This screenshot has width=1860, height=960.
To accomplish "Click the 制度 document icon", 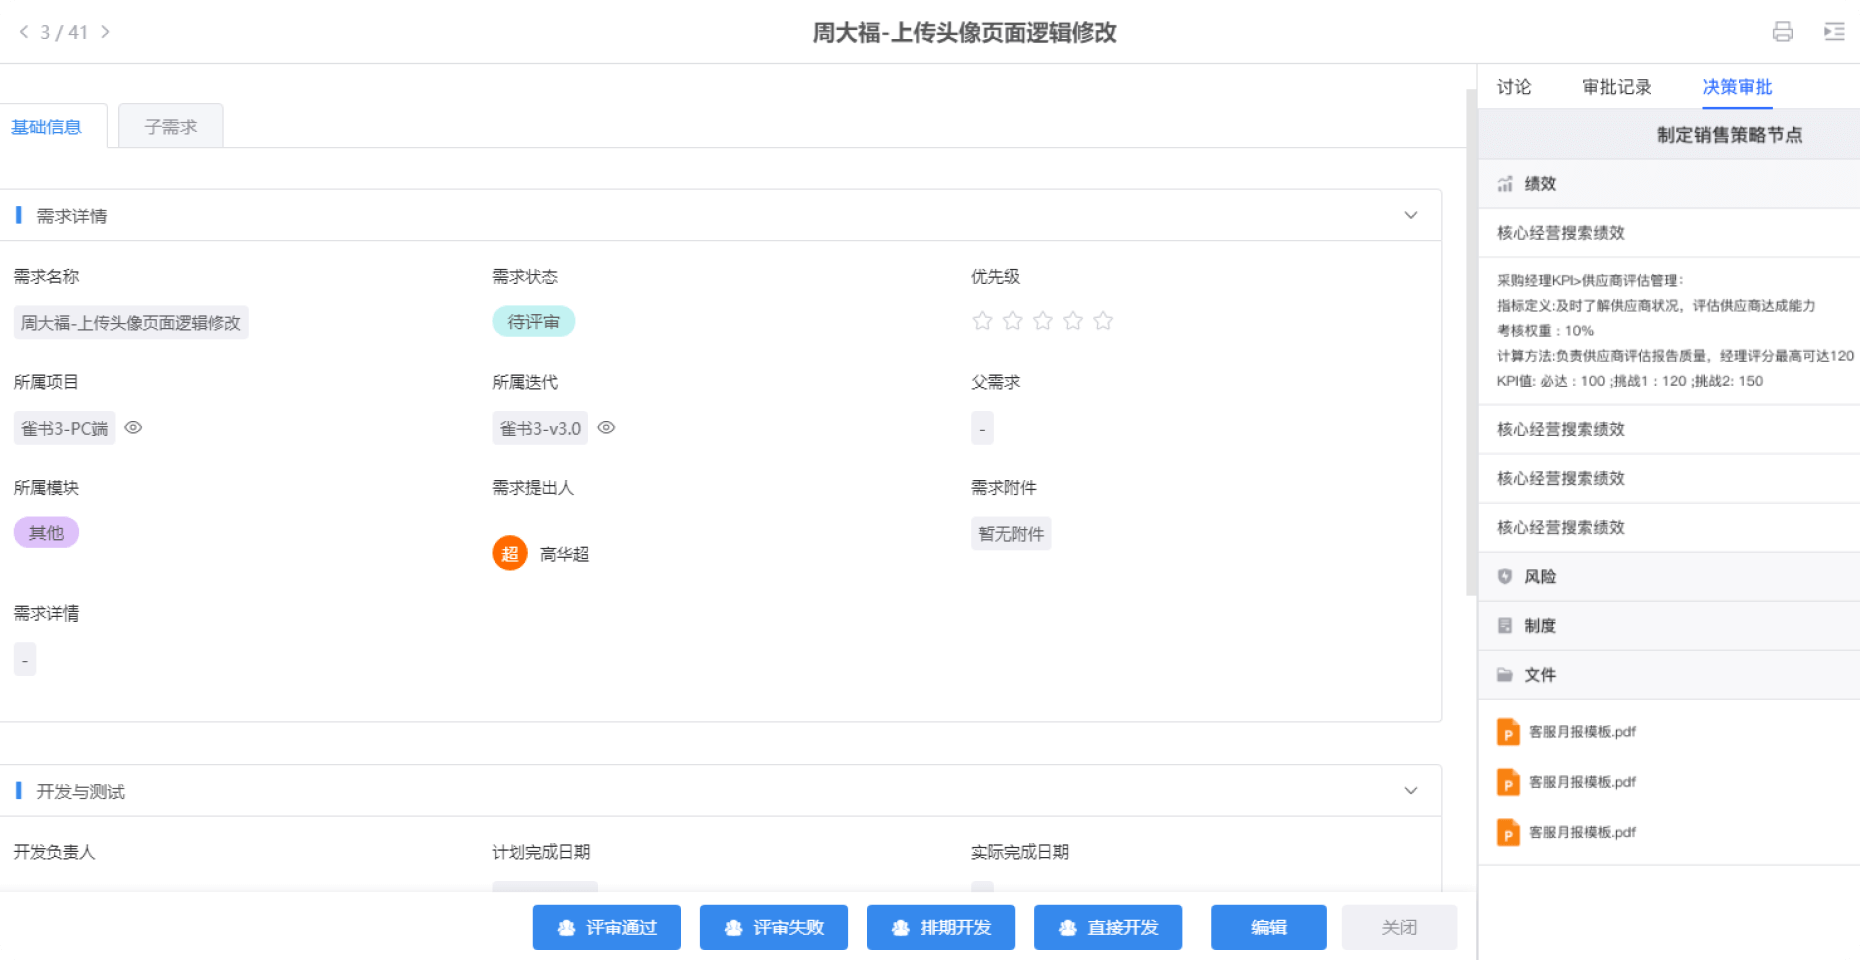I will coord(1505,626).
